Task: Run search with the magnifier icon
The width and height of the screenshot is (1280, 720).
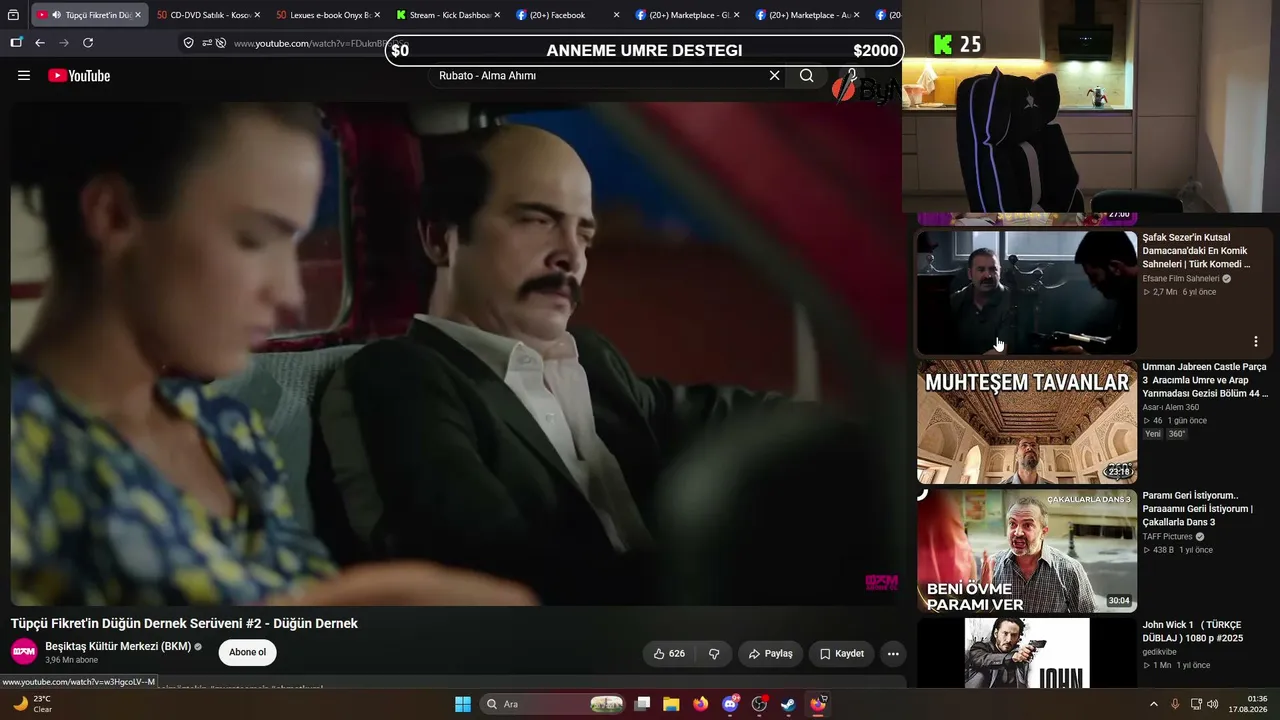Action: (807, 76)
